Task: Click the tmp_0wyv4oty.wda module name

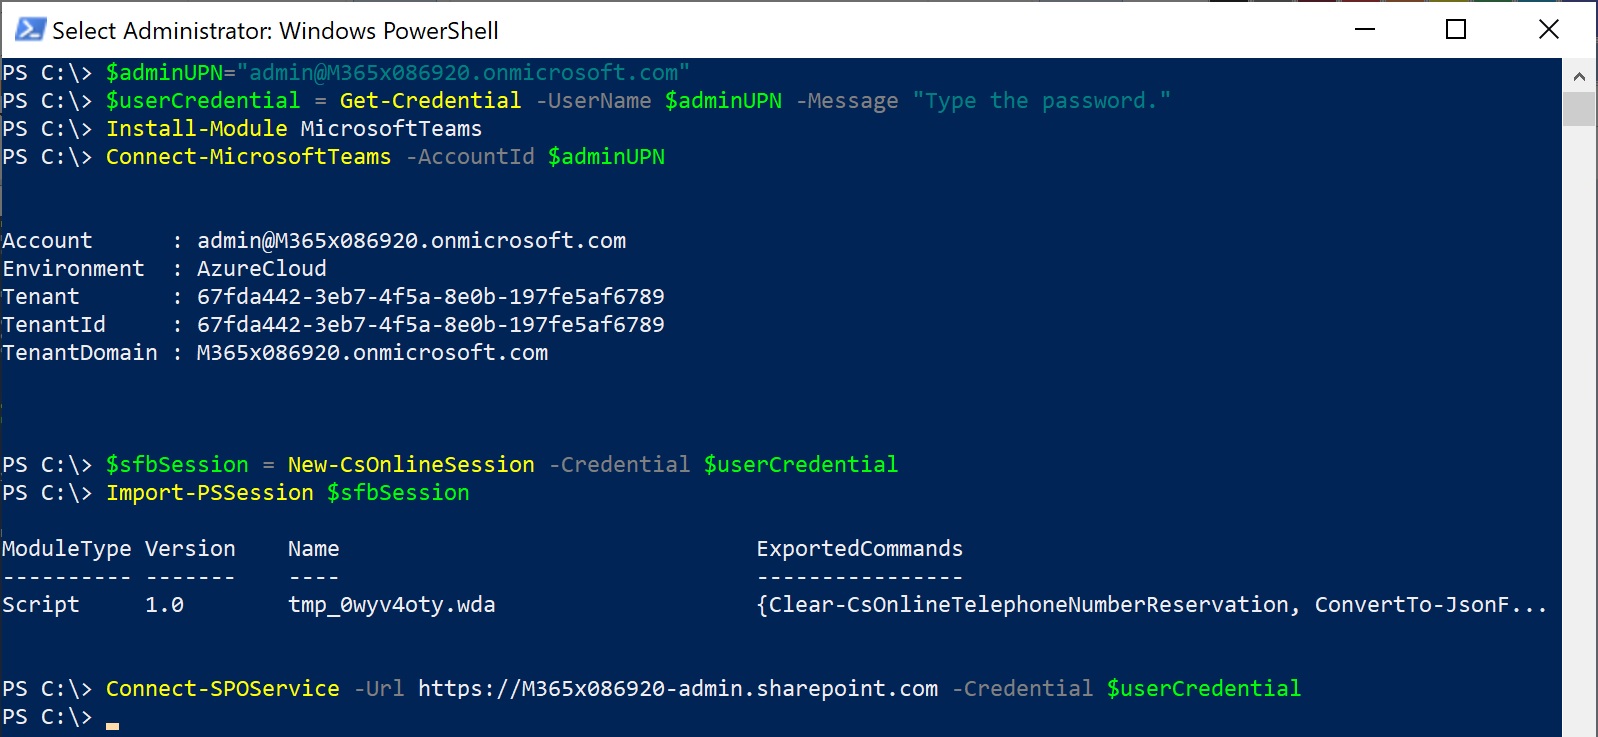Action: point(392,605)
